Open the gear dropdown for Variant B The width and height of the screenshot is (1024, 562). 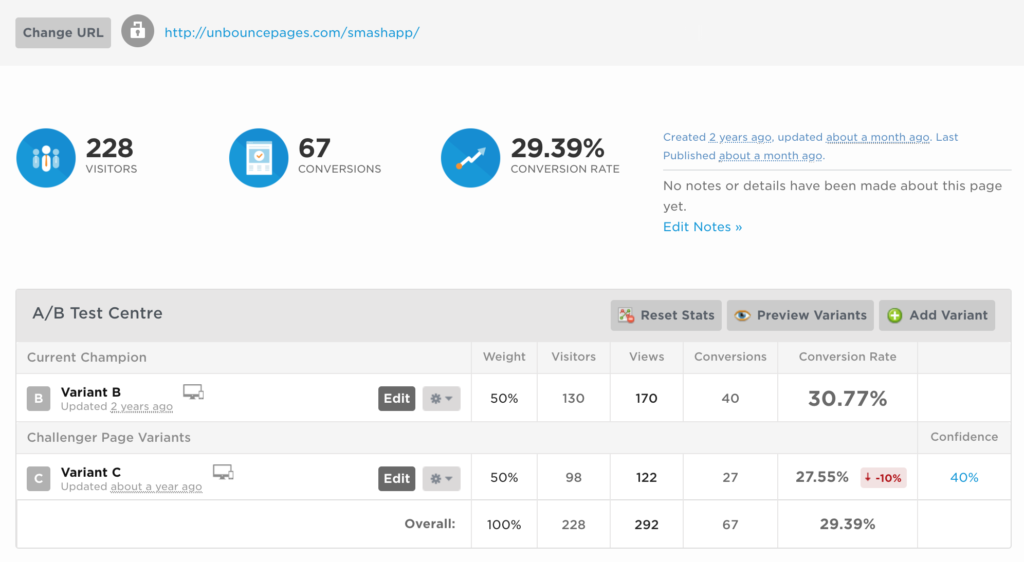(x=441, y=398)
